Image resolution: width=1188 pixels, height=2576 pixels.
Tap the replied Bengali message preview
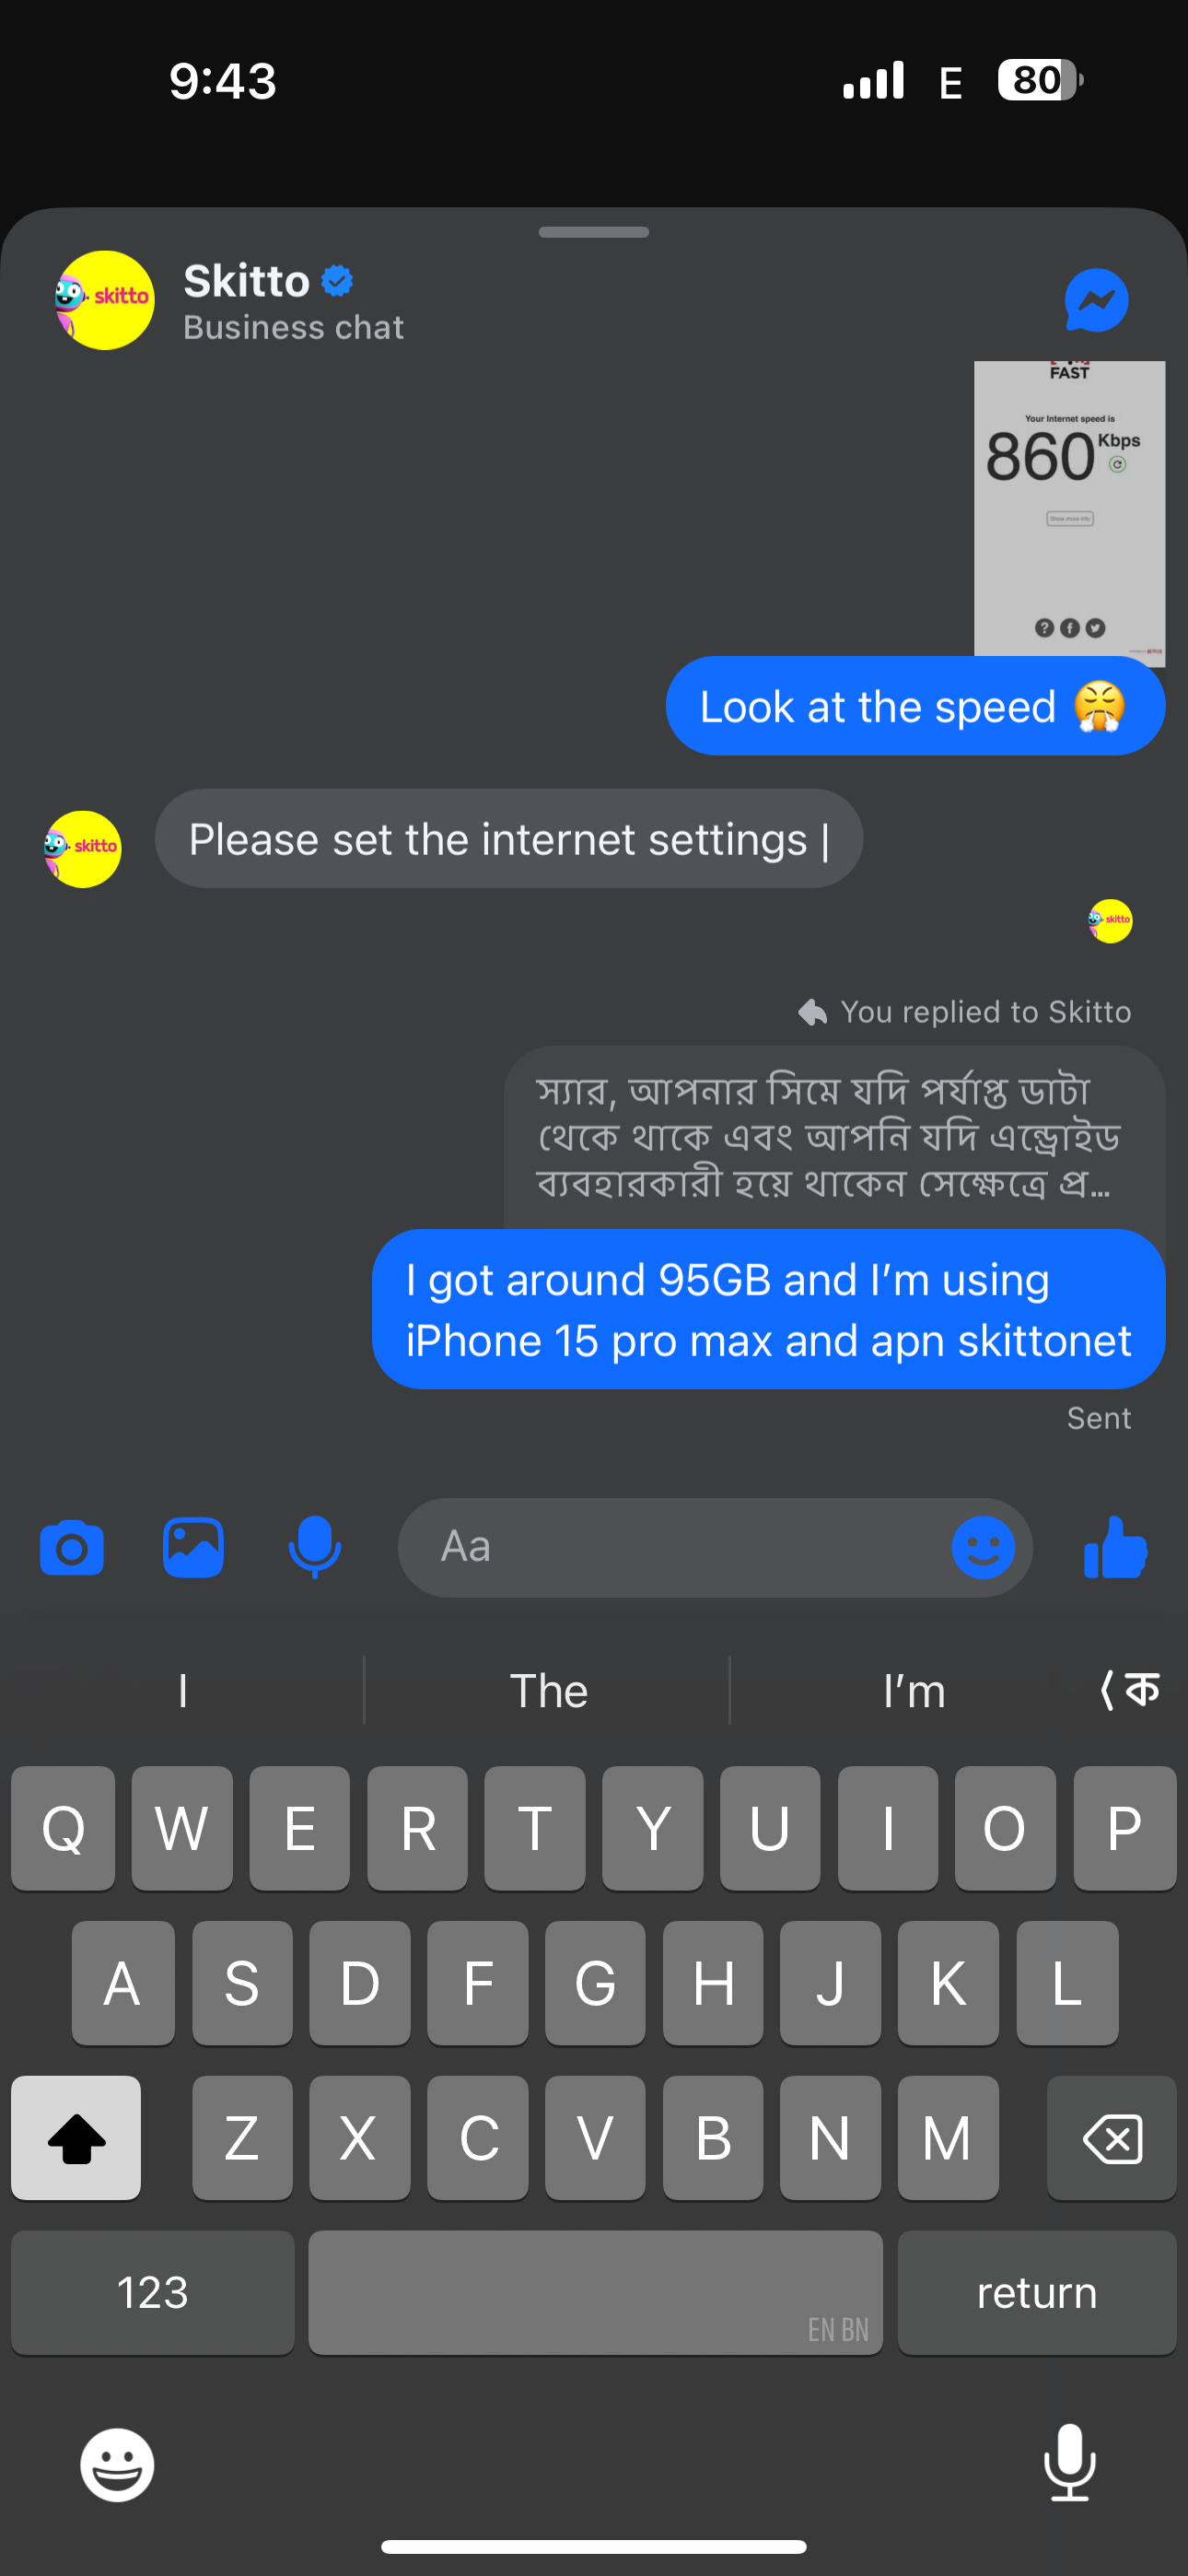coord(834,1137)
